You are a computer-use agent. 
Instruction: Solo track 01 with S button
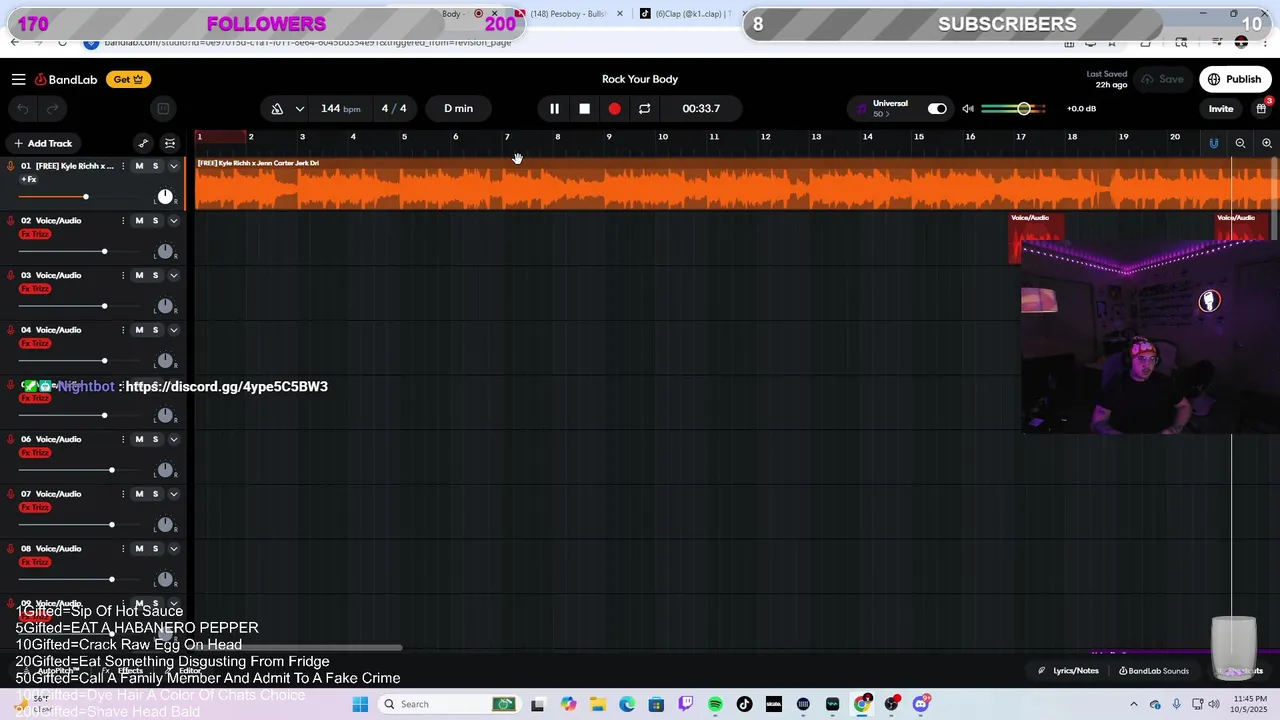[x=155, y=166]
